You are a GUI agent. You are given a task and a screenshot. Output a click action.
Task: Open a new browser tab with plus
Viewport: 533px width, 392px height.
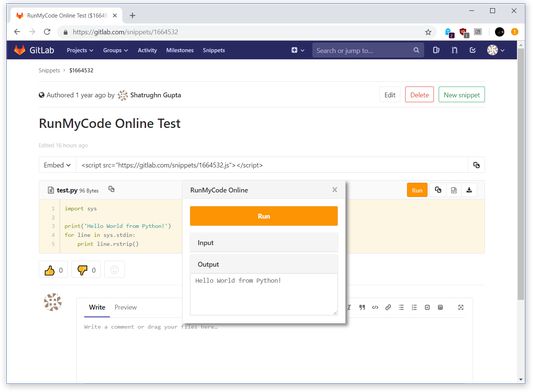click(132, 16)
